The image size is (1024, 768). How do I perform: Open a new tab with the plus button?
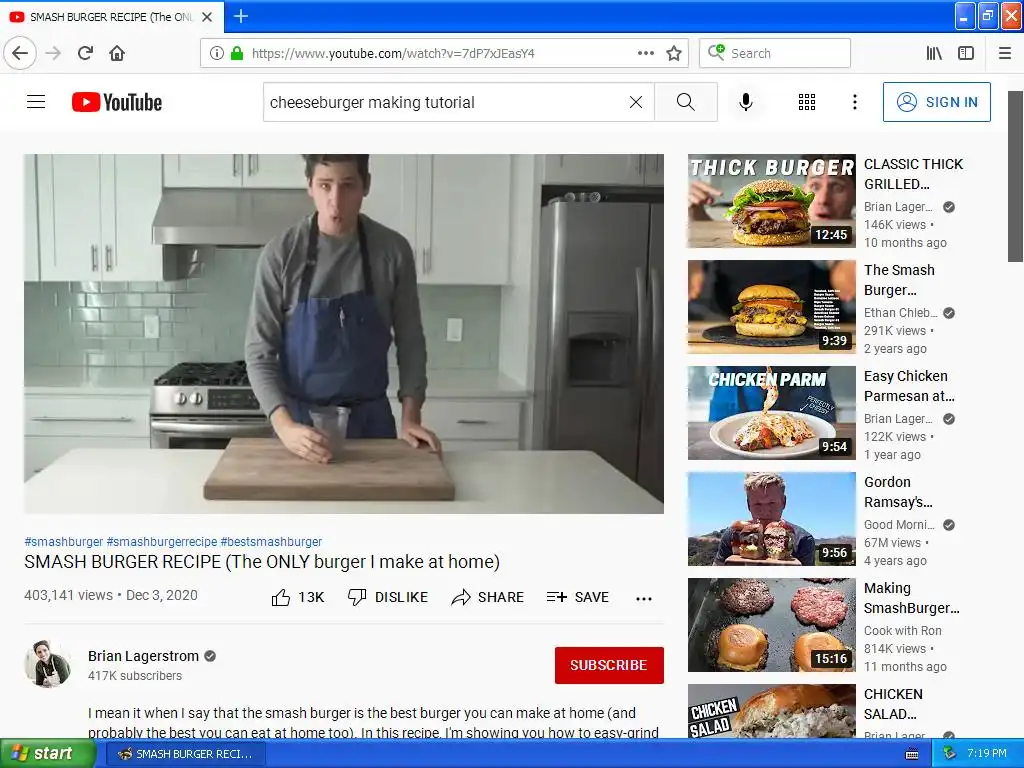pos(241,16)
